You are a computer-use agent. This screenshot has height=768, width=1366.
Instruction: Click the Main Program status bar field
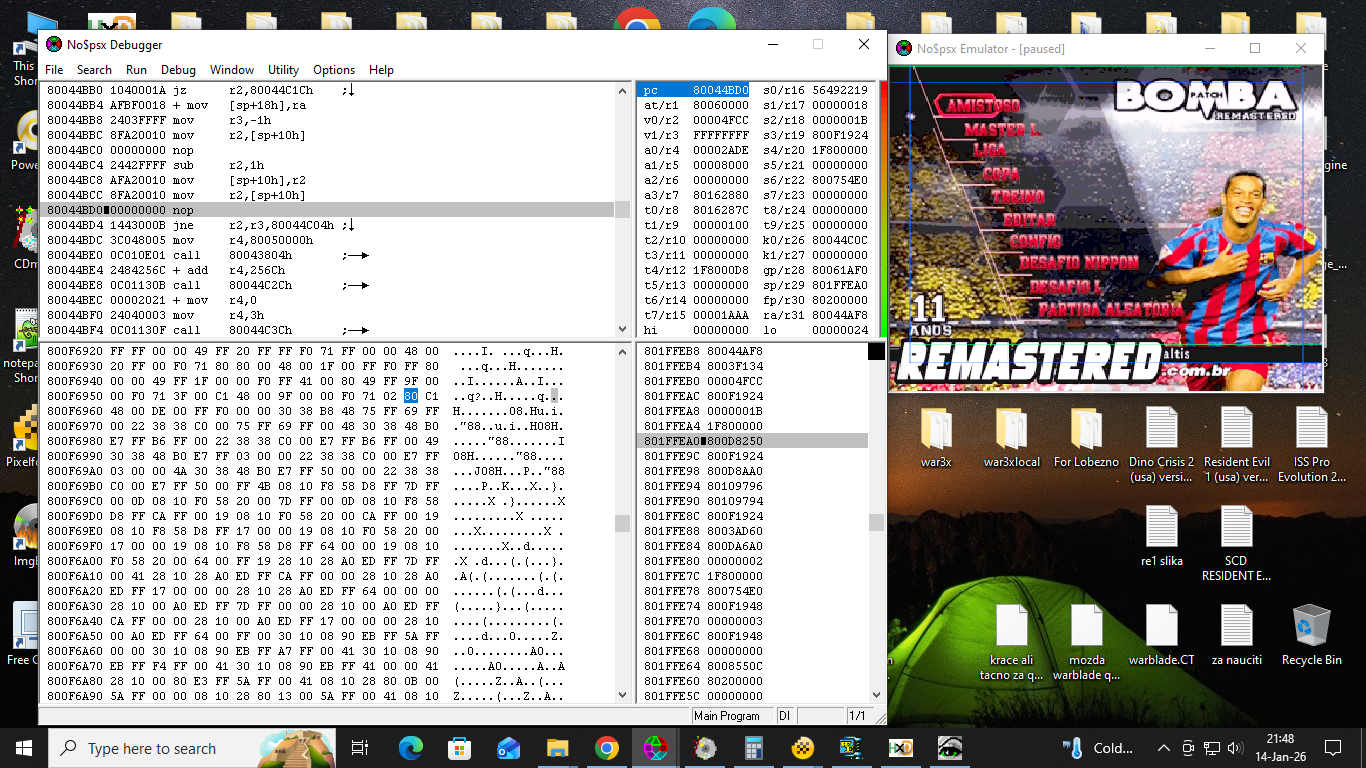point(732,716)
